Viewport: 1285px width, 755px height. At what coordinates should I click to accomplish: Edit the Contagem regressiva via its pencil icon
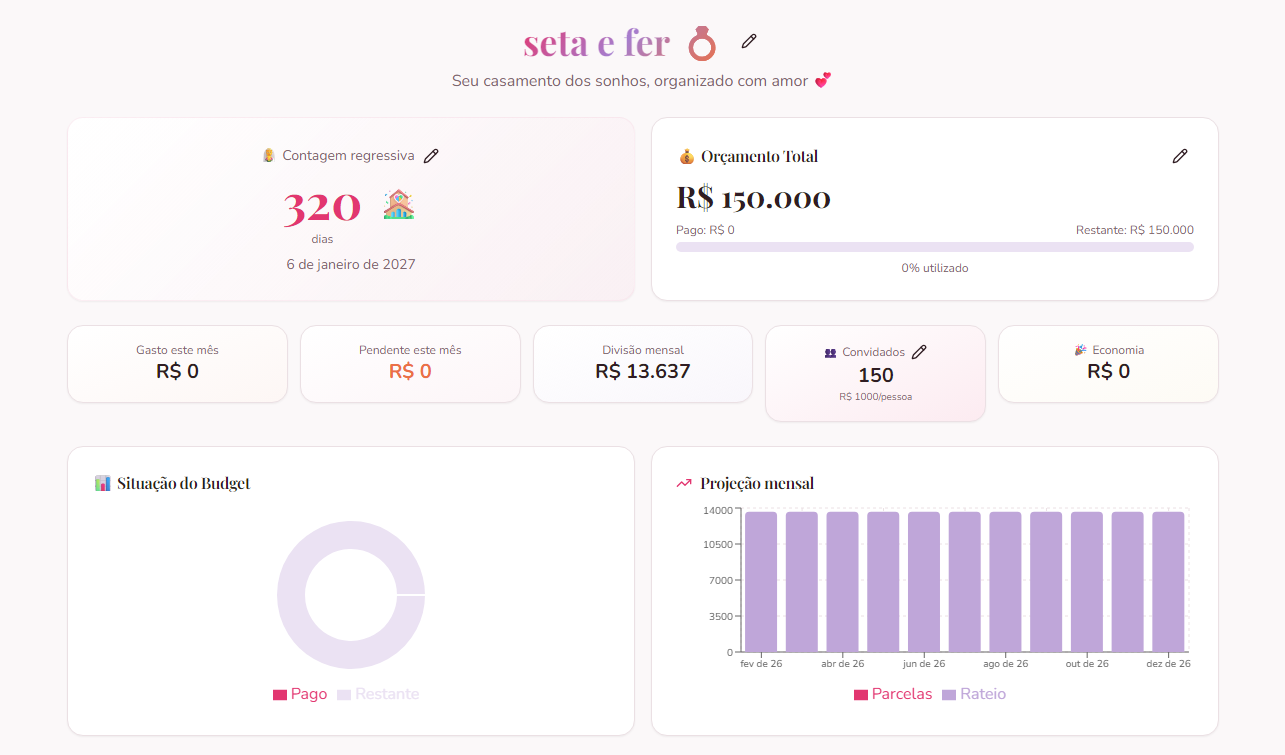tap(432, 156)
